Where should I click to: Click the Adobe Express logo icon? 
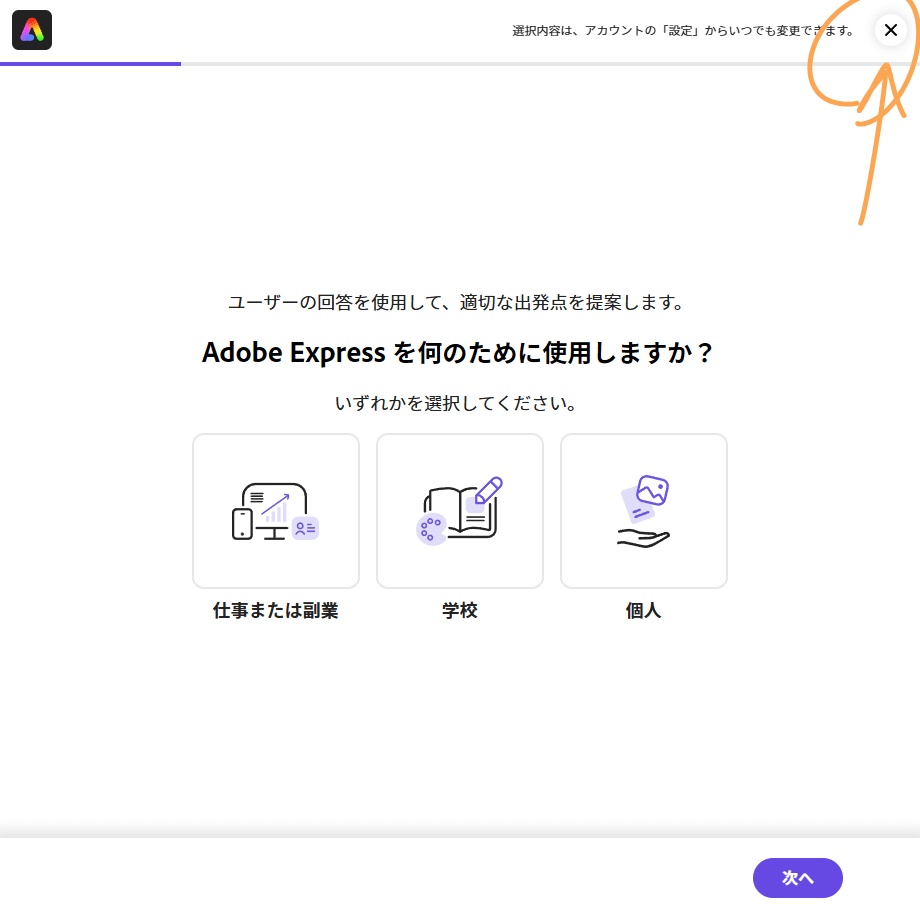click(32, 30)
